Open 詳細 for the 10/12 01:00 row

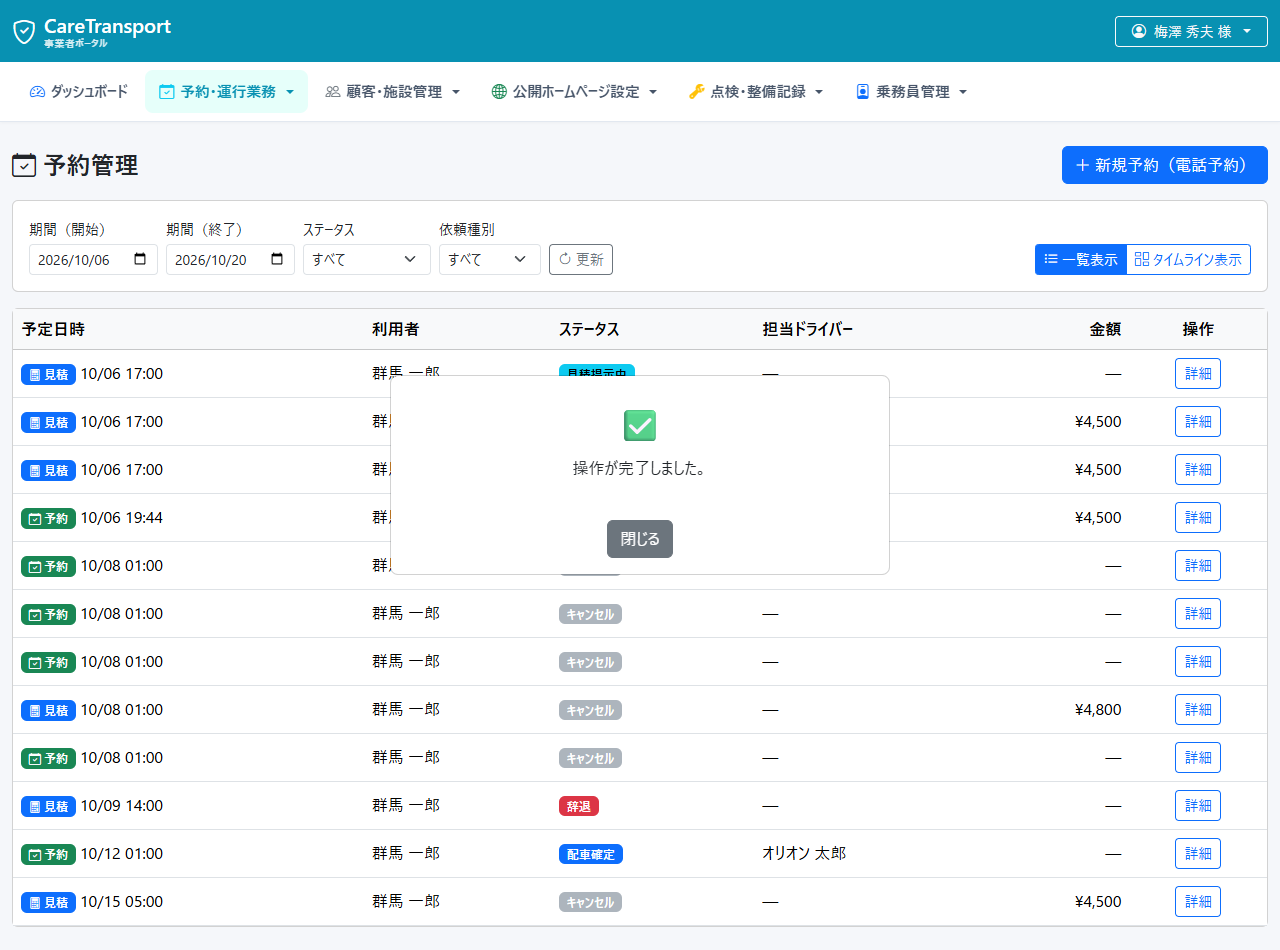click(1198, 854)
